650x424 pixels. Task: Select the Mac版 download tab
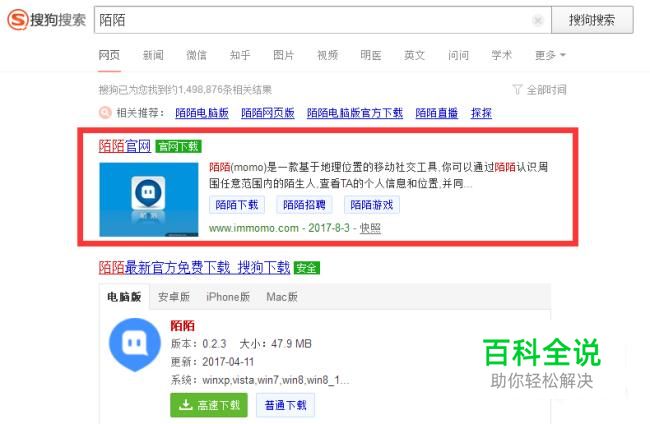coord(282,297)
